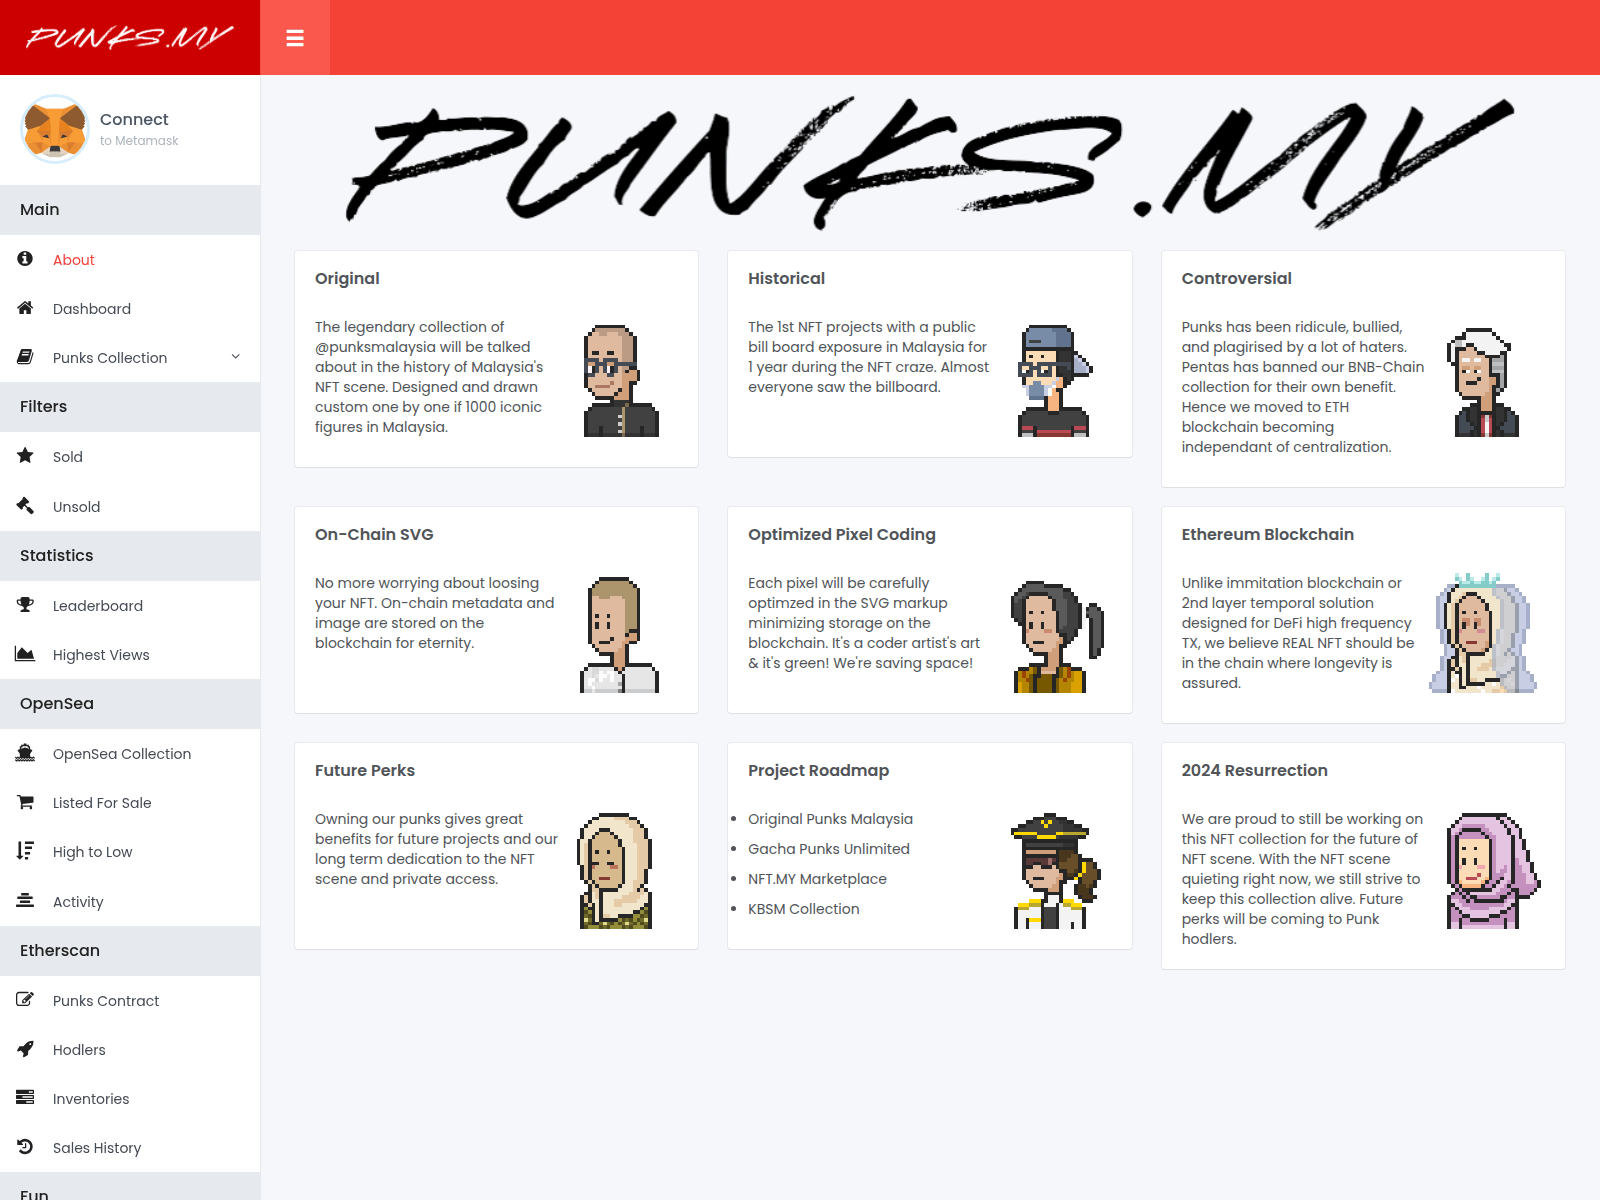Toggle the sidebar with the hamburger menu icon
The height and width of the screenshot is (1200, 1600).
(x=295, y=38)
